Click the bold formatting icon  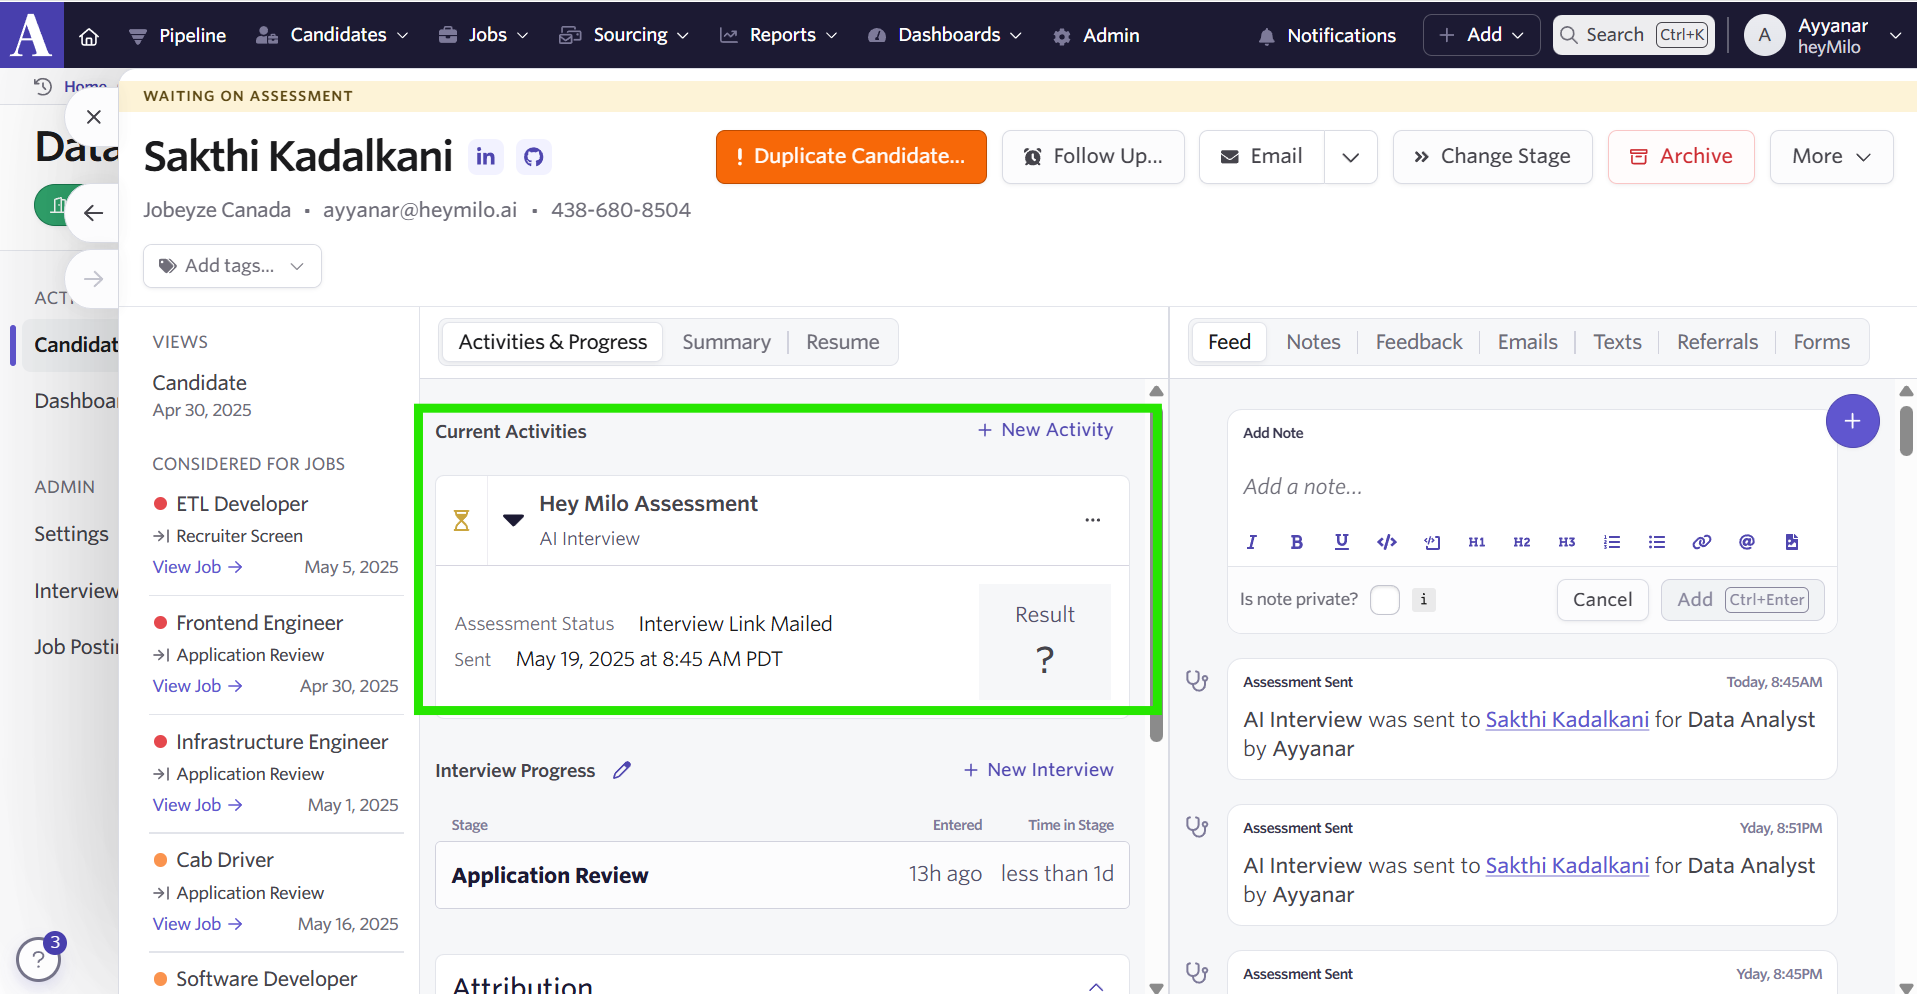point(1296,542)
